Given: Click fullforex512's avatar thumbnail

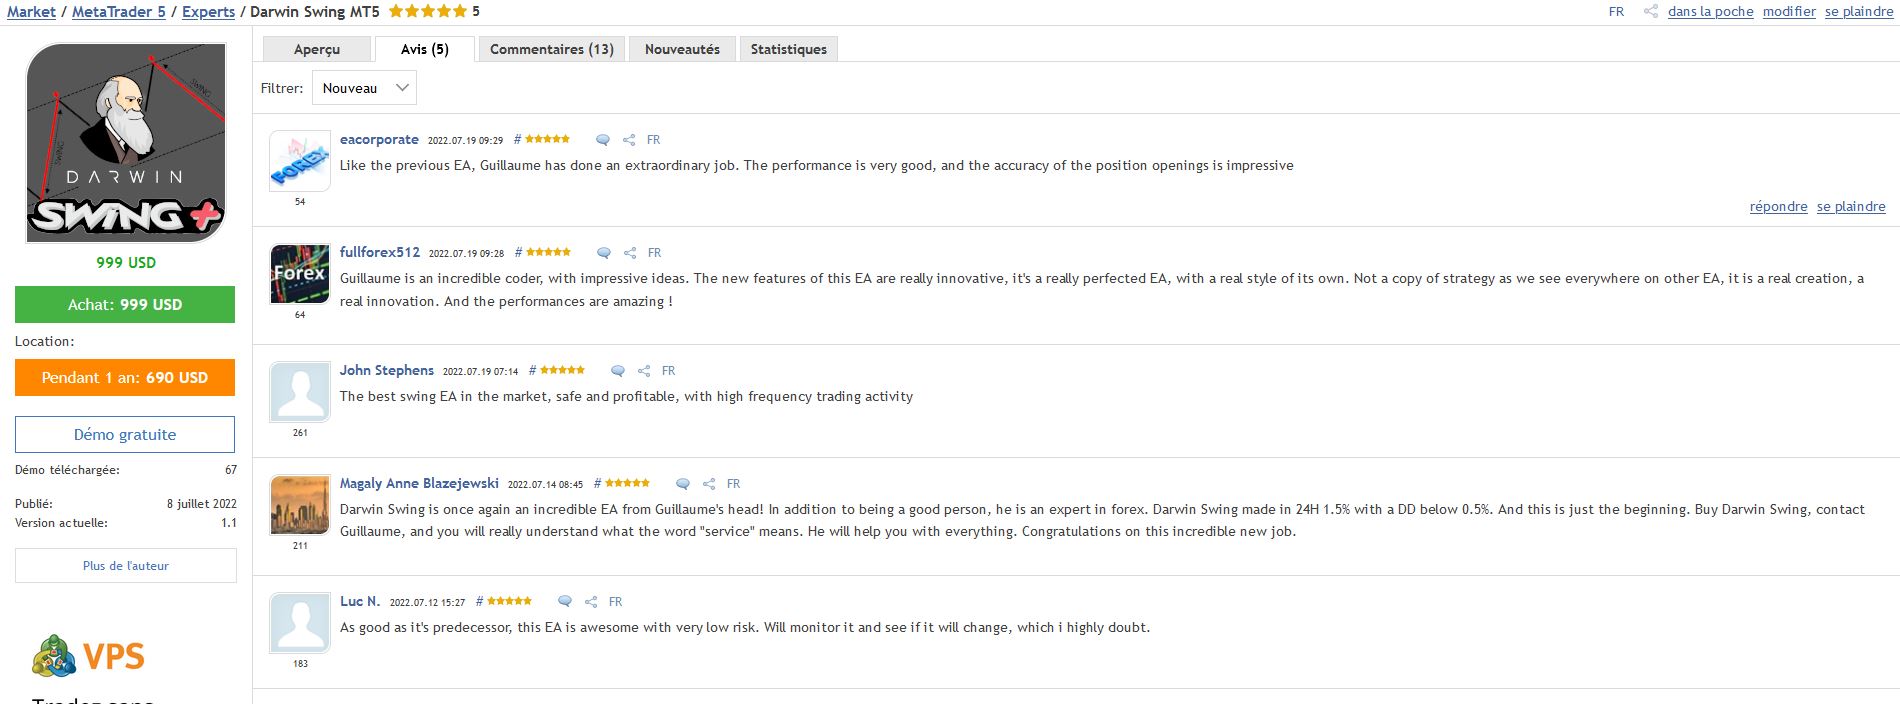Looking at the screenshot, I should point(300,274).
